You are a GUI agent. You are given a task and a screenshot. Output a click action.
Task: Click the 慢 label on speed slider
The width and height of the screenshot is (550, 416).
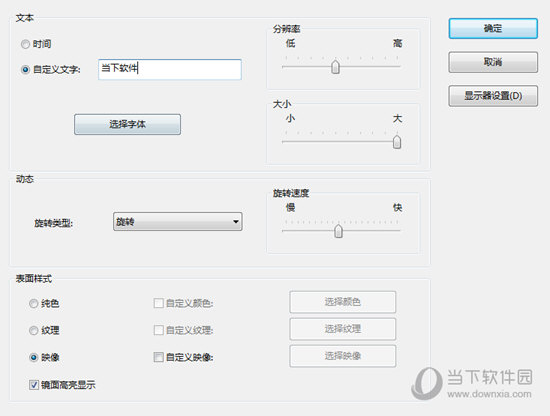[x=290, y=208]
